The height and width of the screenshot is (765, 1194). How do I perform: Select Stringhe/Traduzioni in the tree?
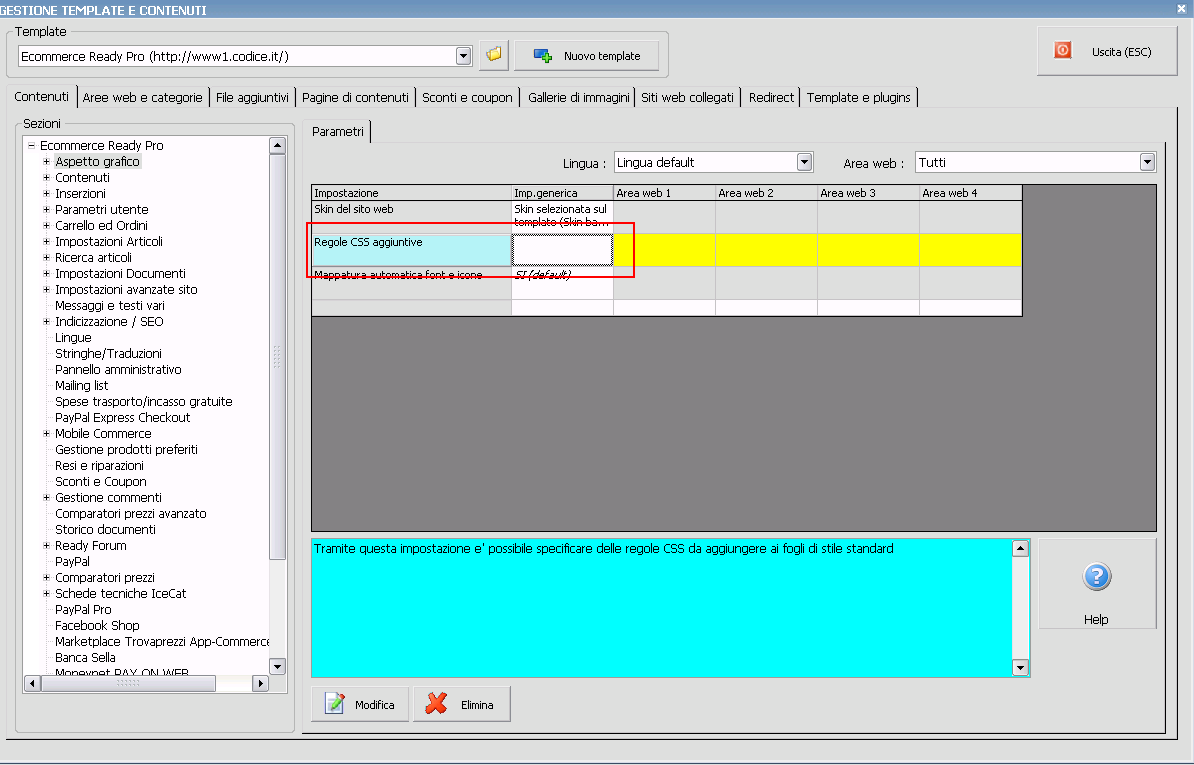coord(108,353)
